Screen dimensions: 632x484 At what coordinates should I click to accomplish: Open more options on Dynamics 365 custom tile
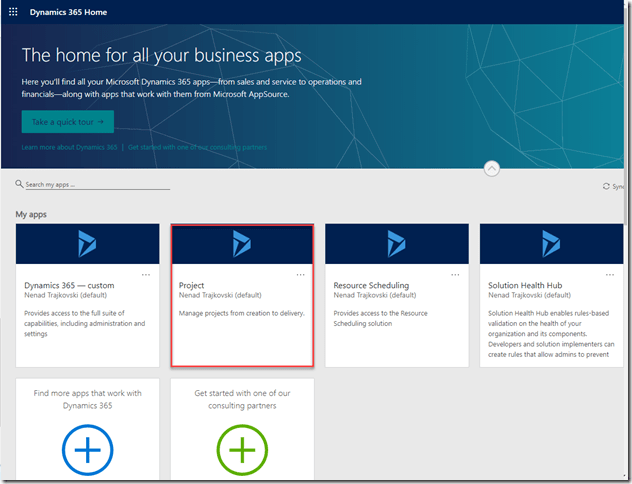pos(146,274)
